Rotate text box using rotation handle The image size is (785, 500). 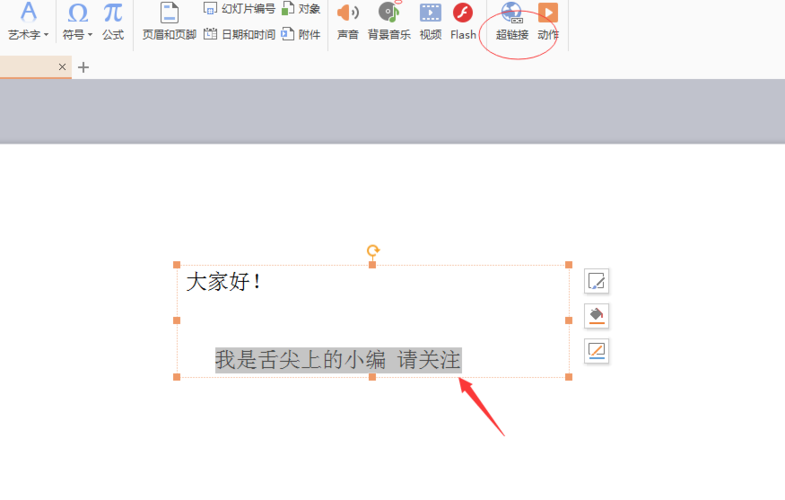tap(373, 250)
